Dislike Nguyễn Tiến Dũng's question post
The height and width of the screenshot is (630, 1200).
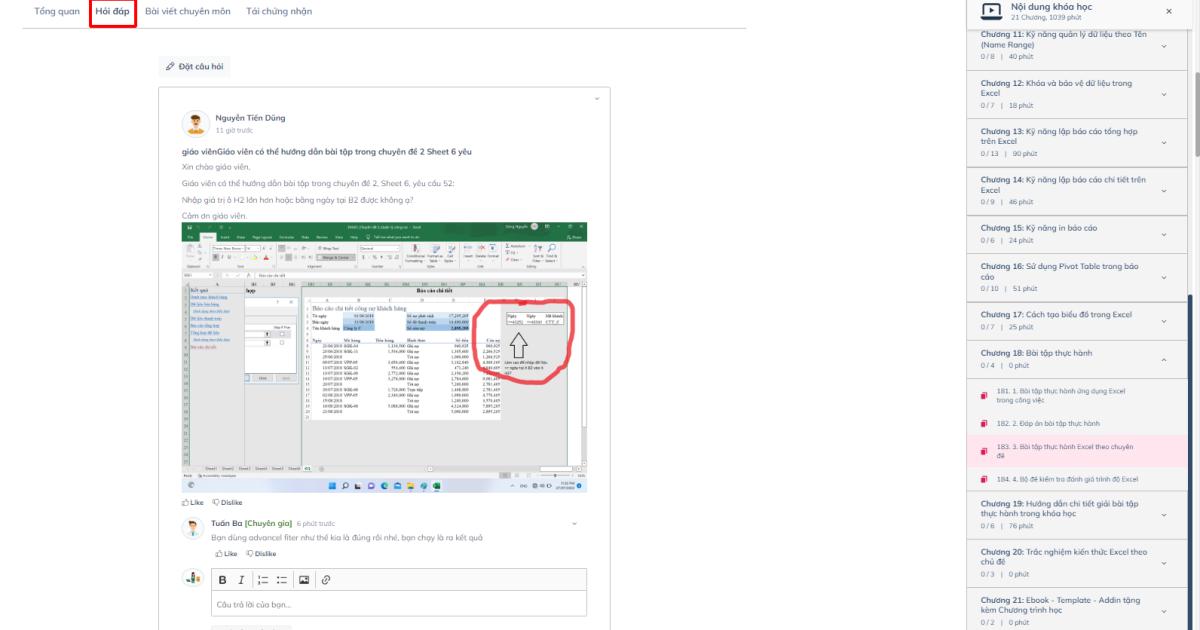click(229, 502)
